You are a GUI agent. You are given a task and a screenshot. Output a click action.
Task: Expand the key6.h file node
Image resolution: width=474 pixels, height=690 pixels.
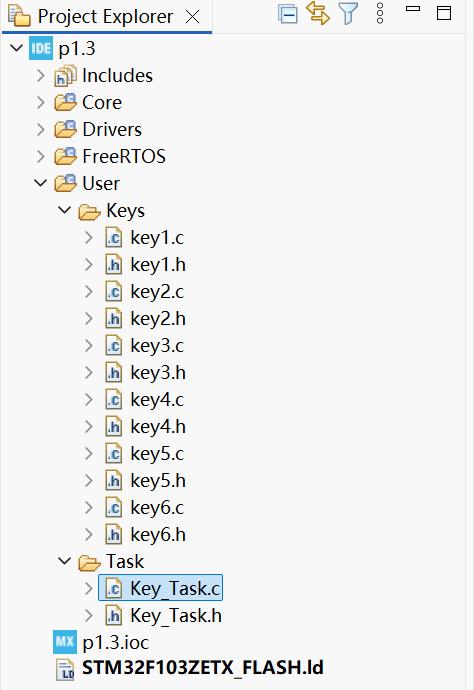click(89, 535)
